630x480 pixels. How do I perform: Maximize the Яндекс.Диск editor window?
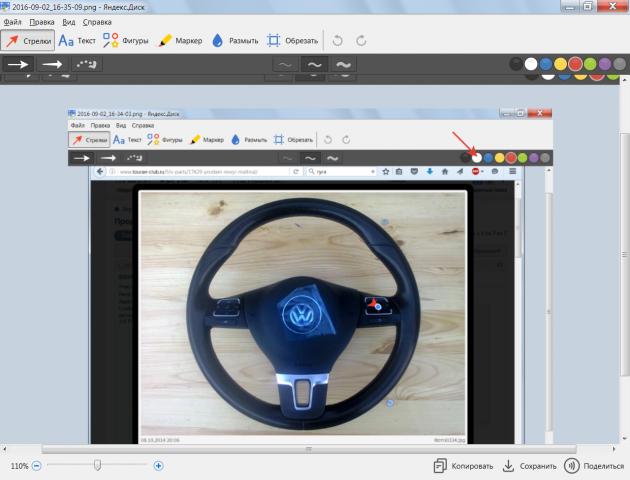click(588, 6)
